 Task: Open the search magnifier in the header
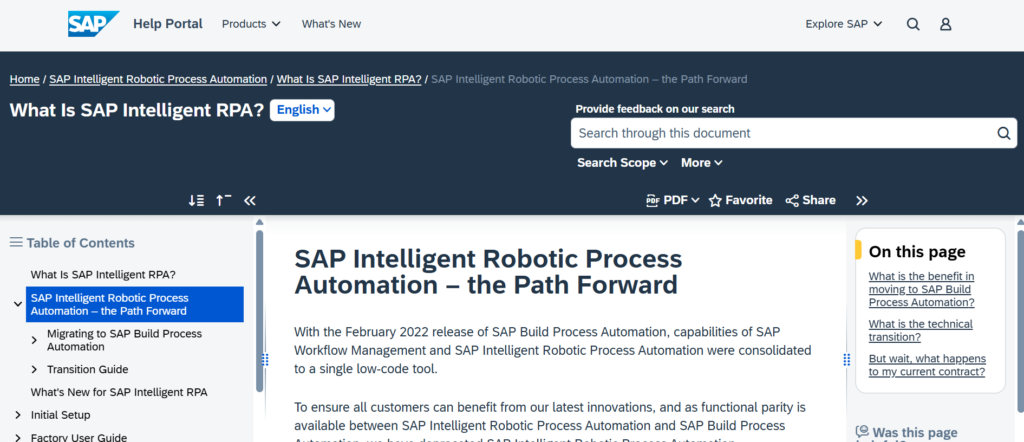click(913, 24)
